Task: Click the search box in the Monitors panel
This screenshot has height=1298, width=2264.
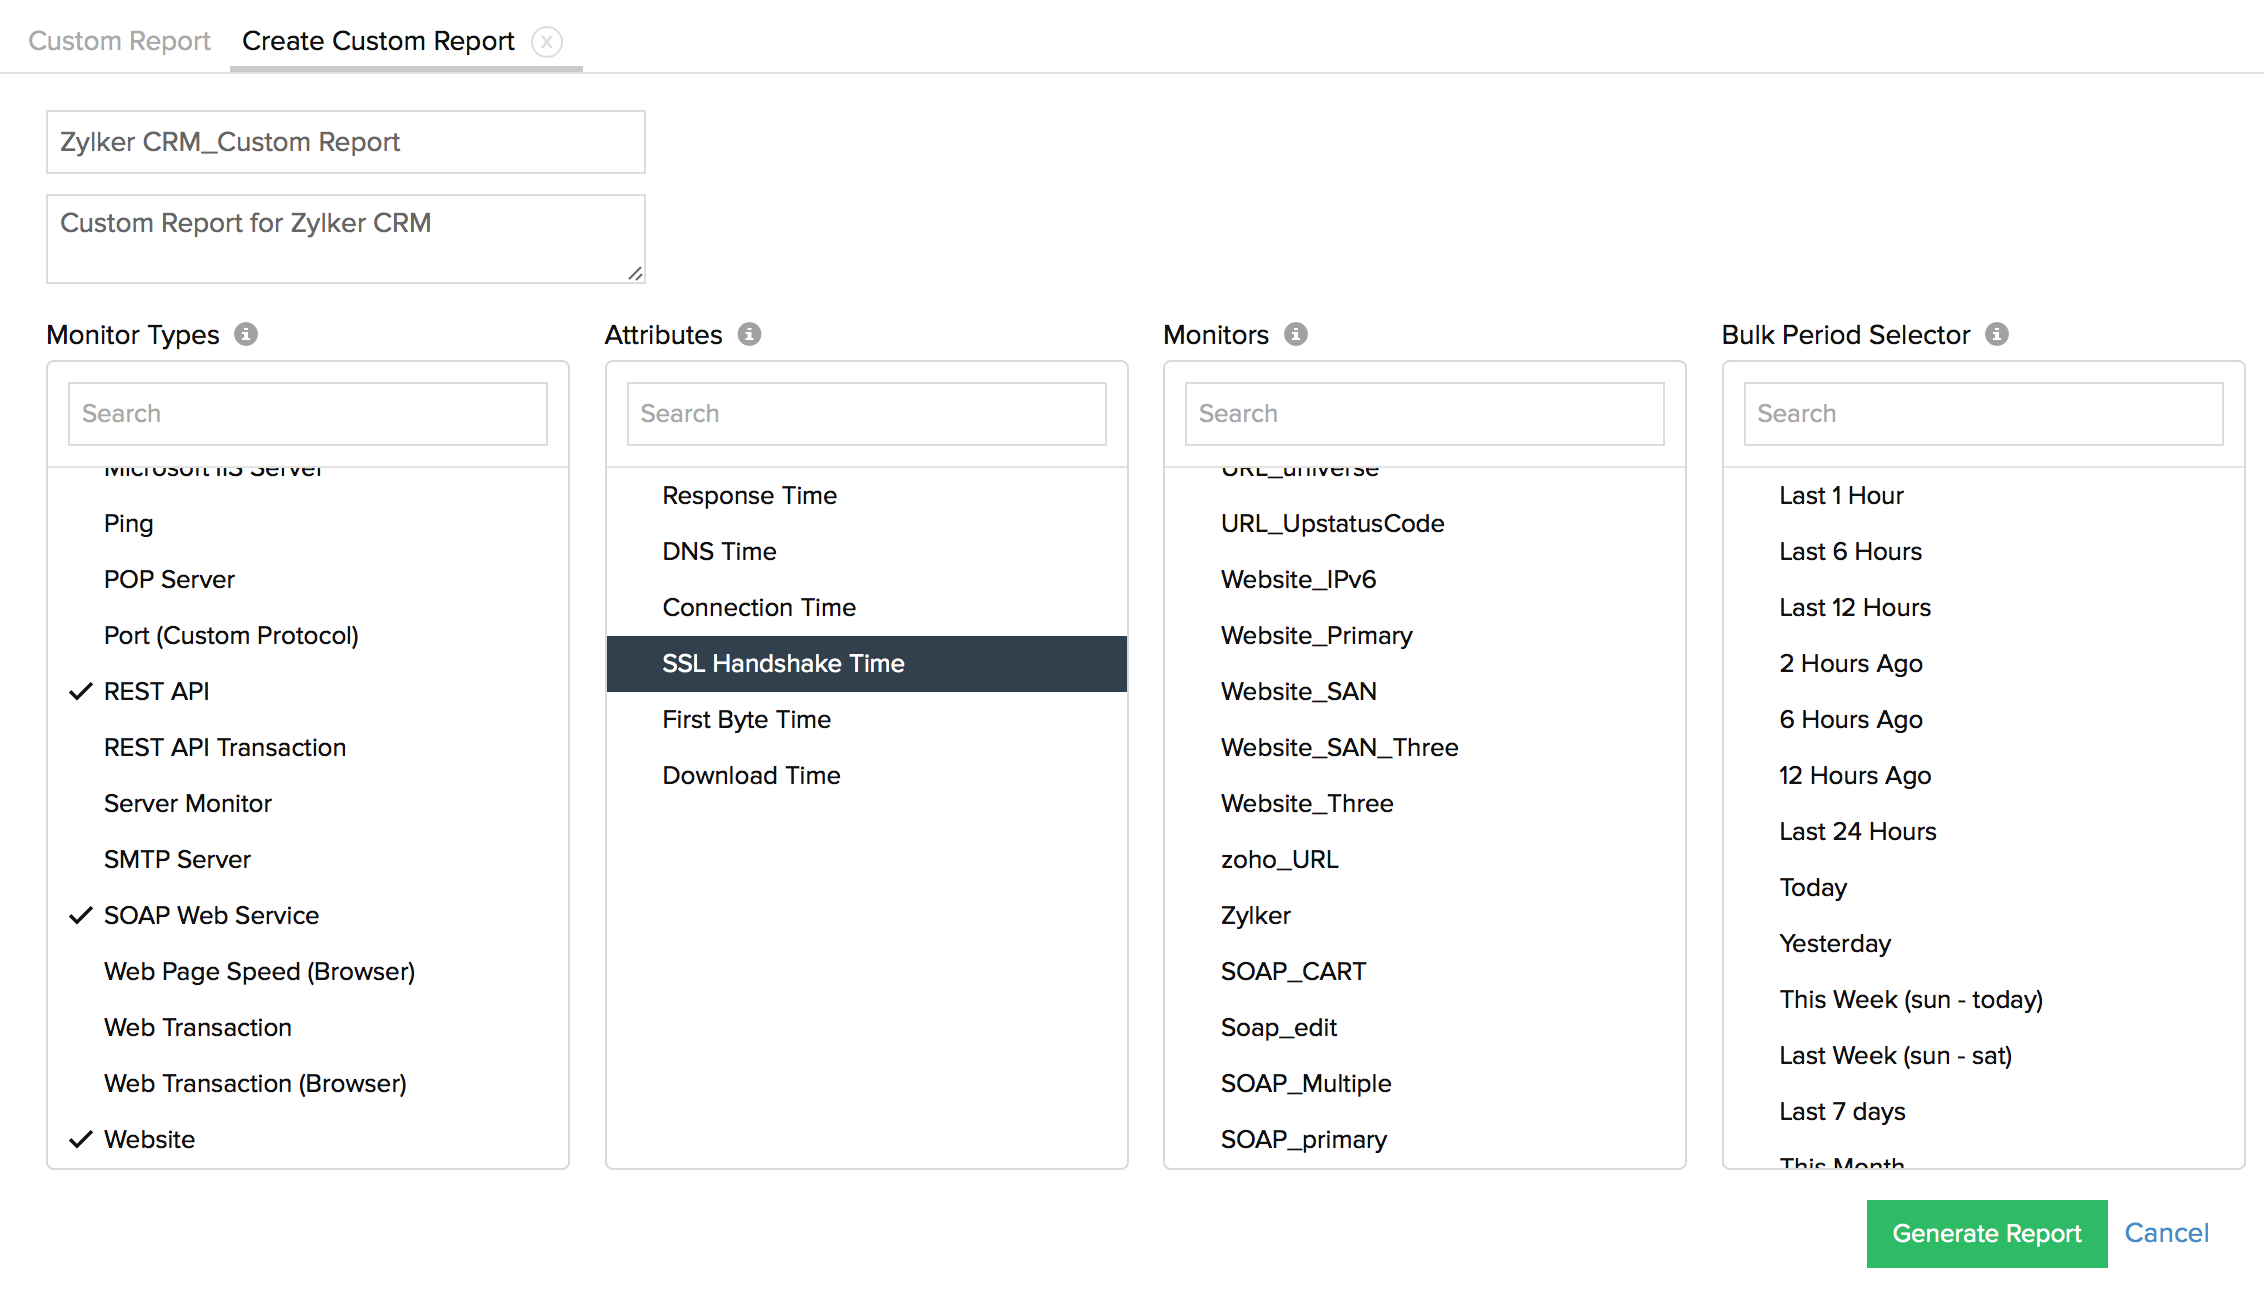Action: coord(1424,413)
